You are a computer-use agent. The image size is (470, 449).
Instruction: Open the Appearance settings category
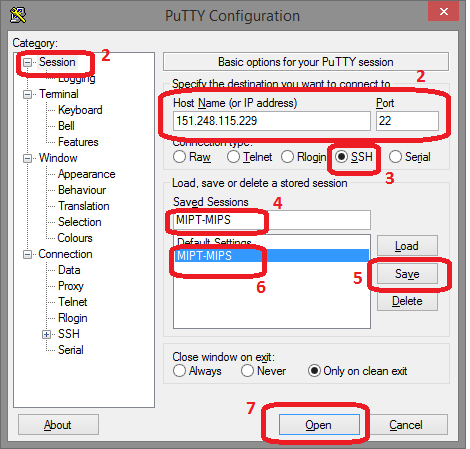pos(87,174)
